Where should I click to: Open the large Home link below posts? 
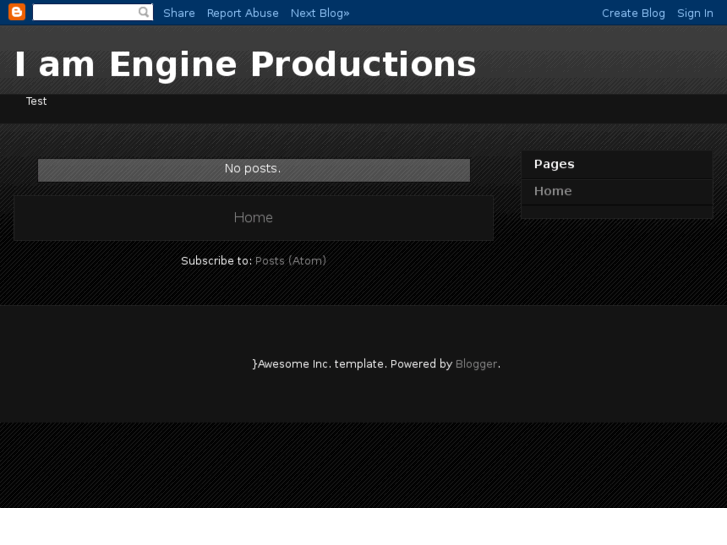click(x=253, y=218)
